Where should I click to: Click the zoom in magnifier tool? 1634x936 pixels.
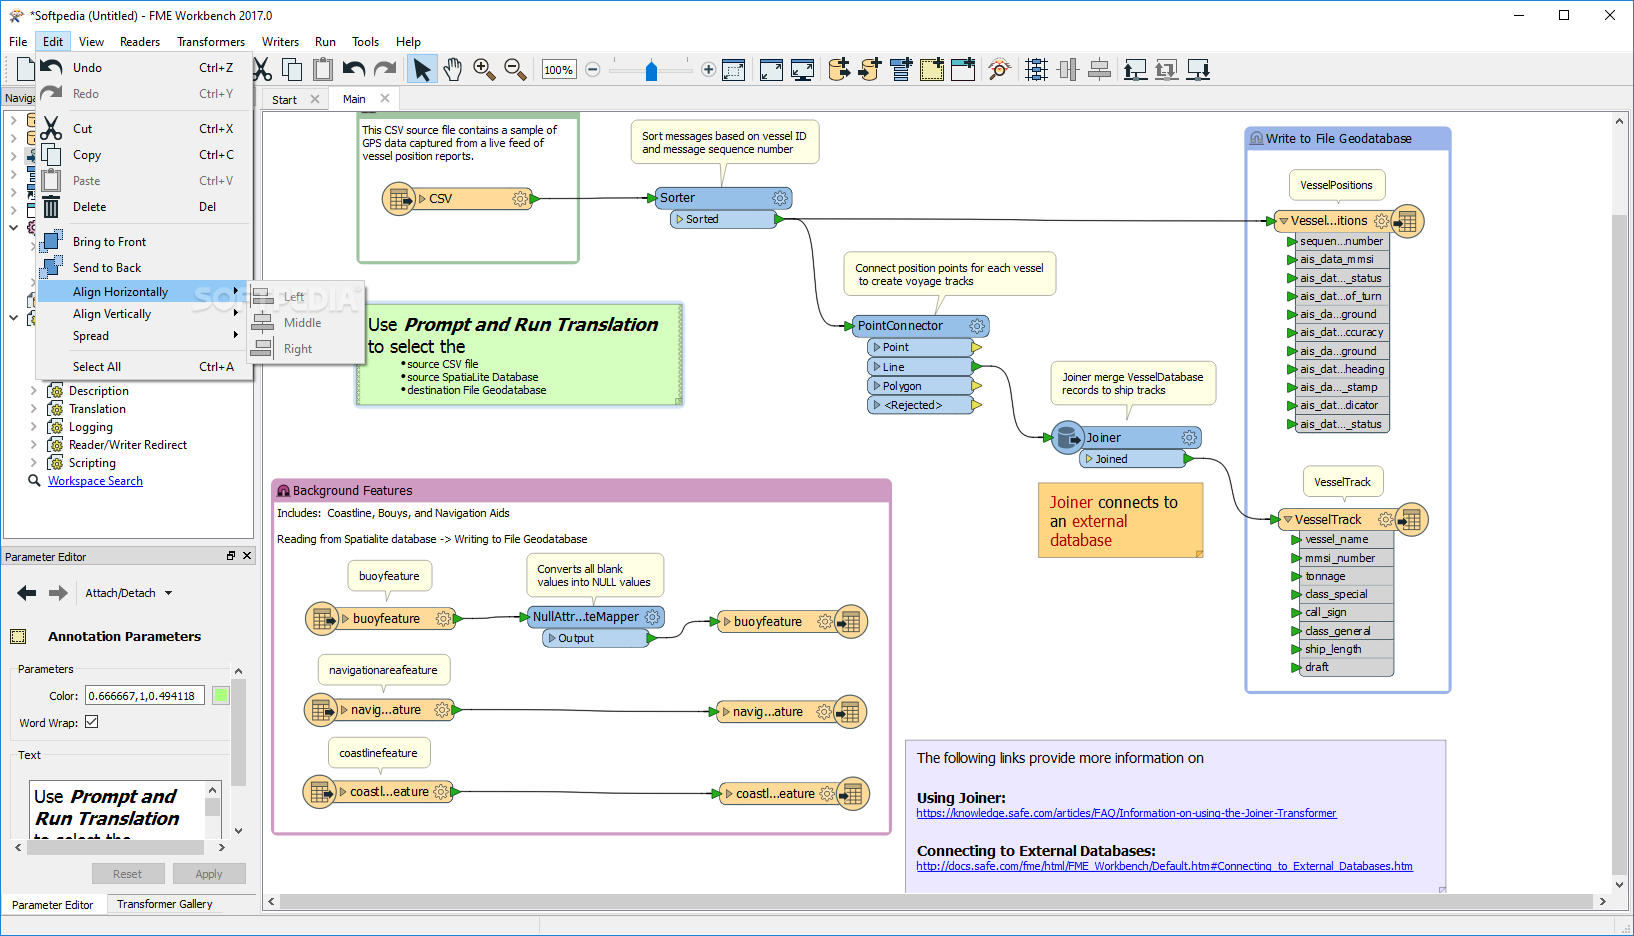[484, 69]
